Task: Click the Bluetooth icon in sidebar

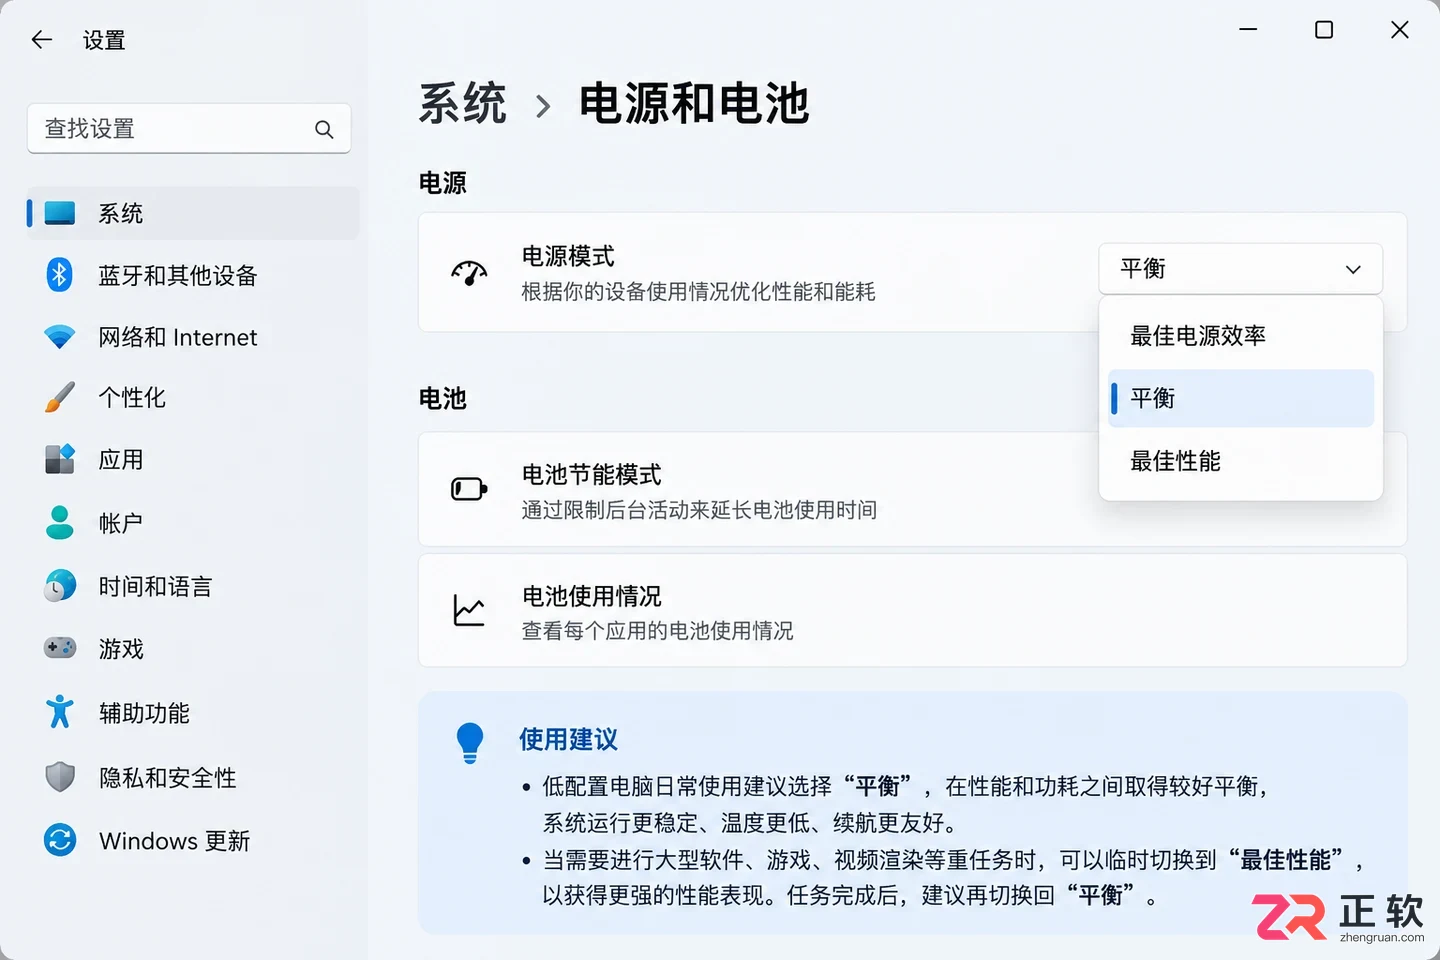Action: click(60, 275)
